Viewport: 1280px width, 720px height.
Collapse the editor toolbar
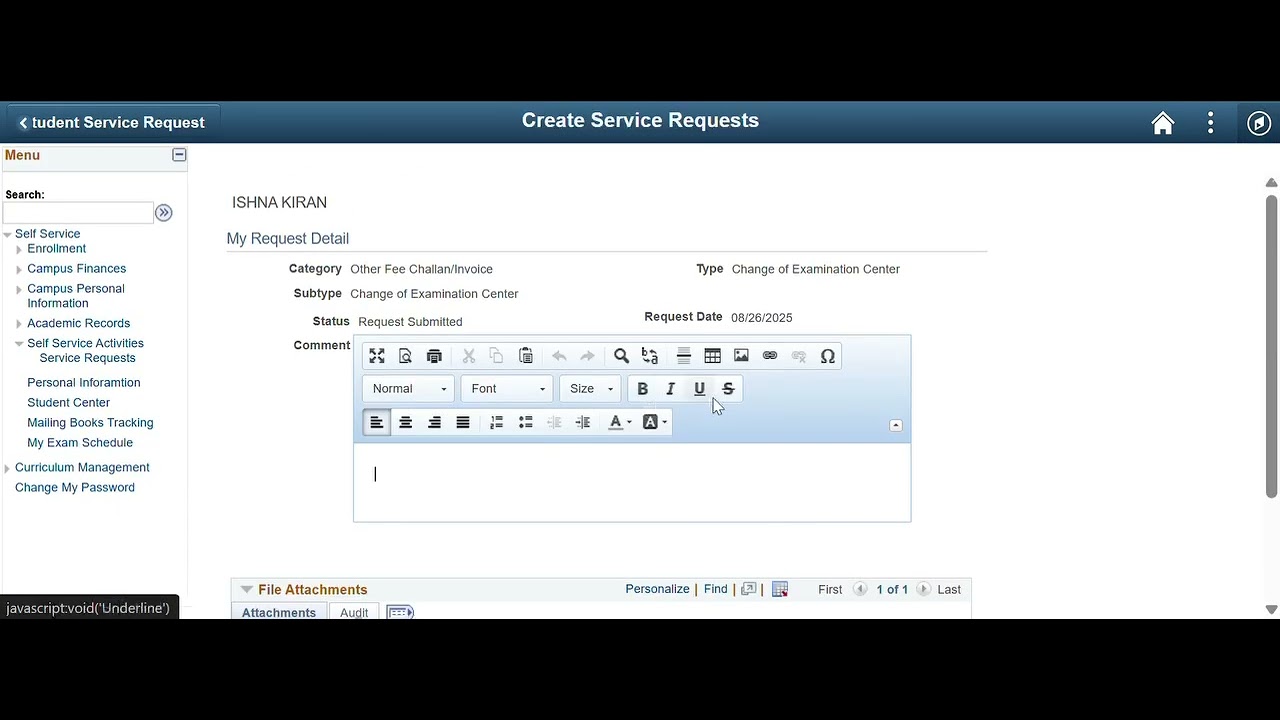click(896, 425)
